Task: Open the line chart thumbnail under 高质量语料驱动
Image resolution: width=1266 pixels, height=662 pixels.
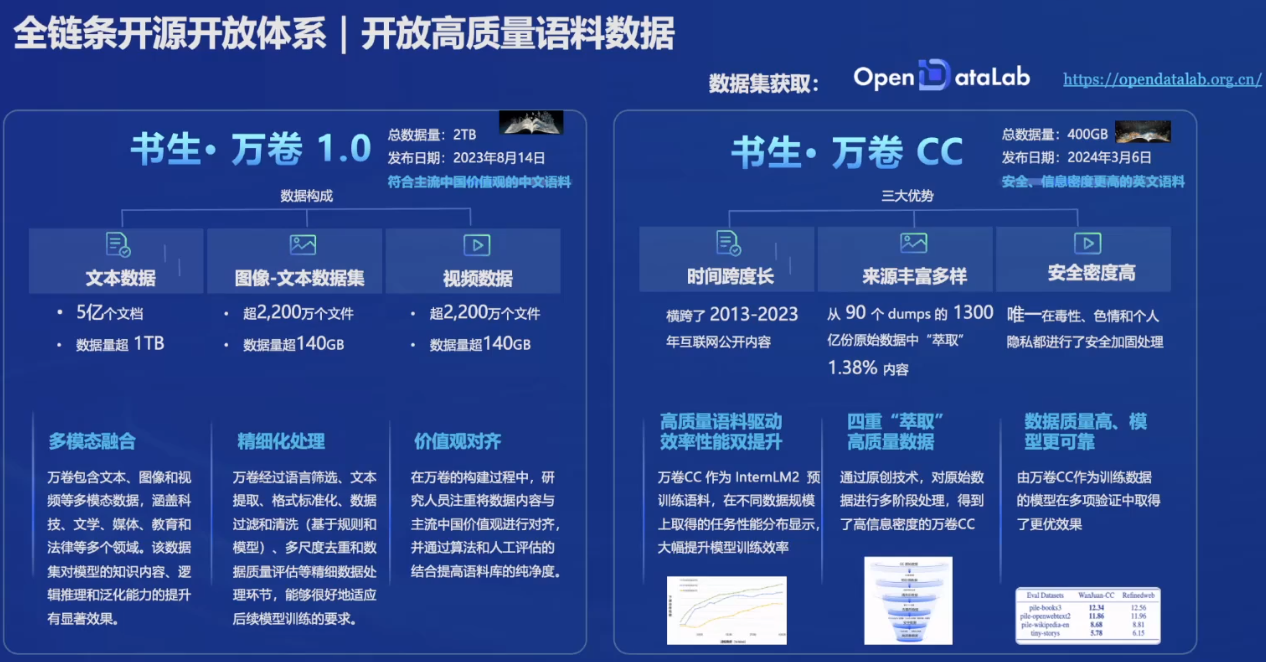Action: pos(727,610)
